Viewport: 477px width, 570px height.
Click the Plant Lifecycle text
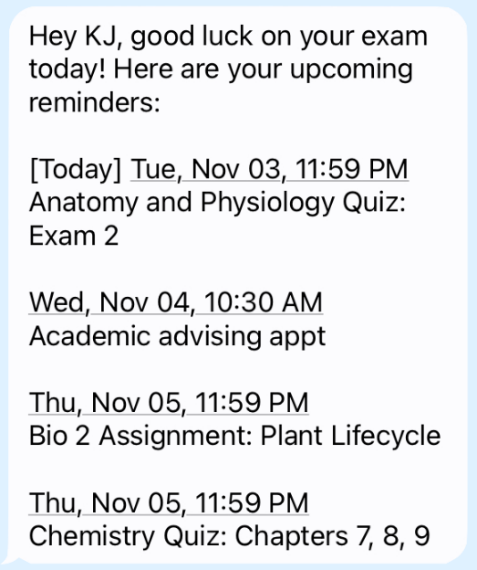(x=351, y=436)
